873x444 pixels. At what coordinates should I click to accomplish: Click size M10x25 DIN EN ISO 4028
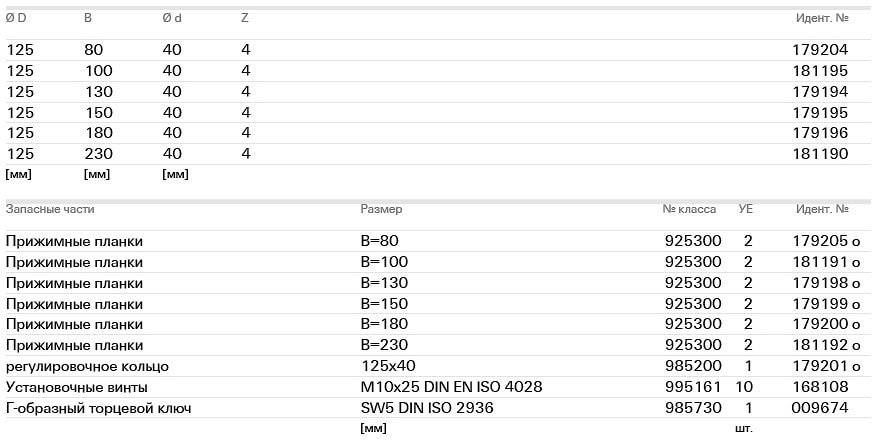point(452,387)
